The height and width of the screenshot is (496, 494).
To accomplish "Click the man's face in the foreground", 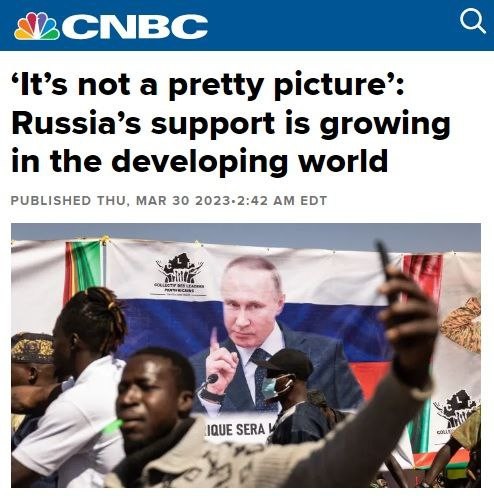I will pos(150,397).
